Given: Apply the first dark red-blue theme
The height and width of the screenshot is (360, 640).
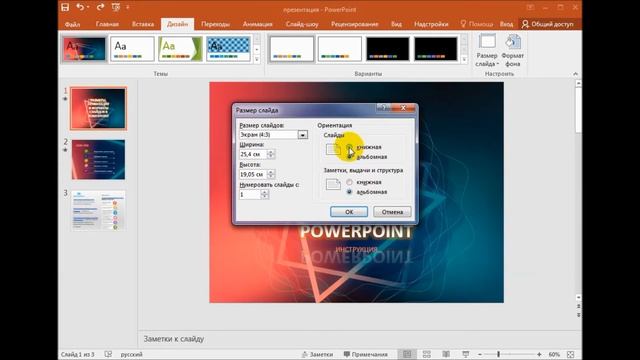Looking at the screenshot, I should [x=84, y=49].
